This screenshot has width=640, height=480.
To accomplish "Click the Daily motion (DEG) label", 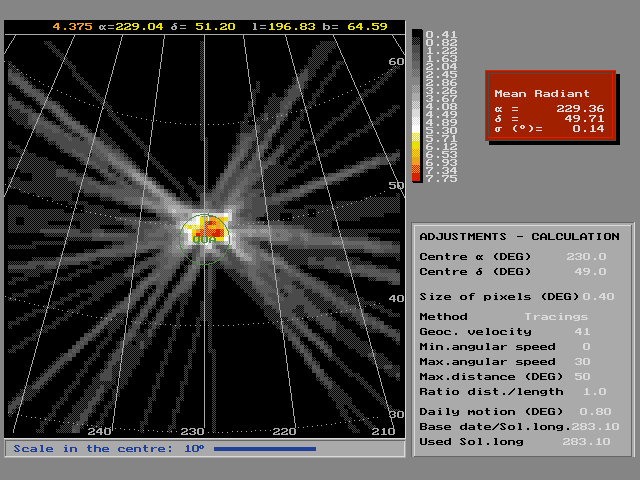I will tap(491, 412).
